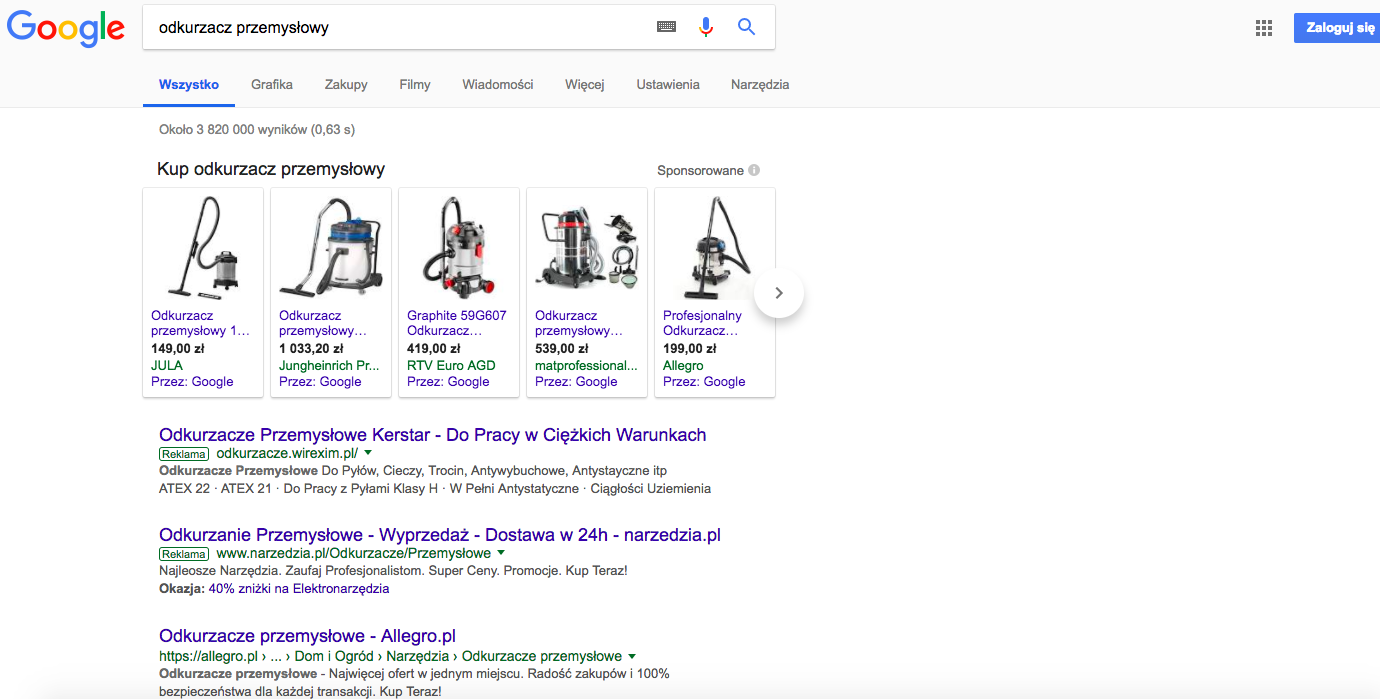Sign in with Zaloguj się button
Image resolution: width=1380 pixels, height=699 pixels.
coord(1337,28)
